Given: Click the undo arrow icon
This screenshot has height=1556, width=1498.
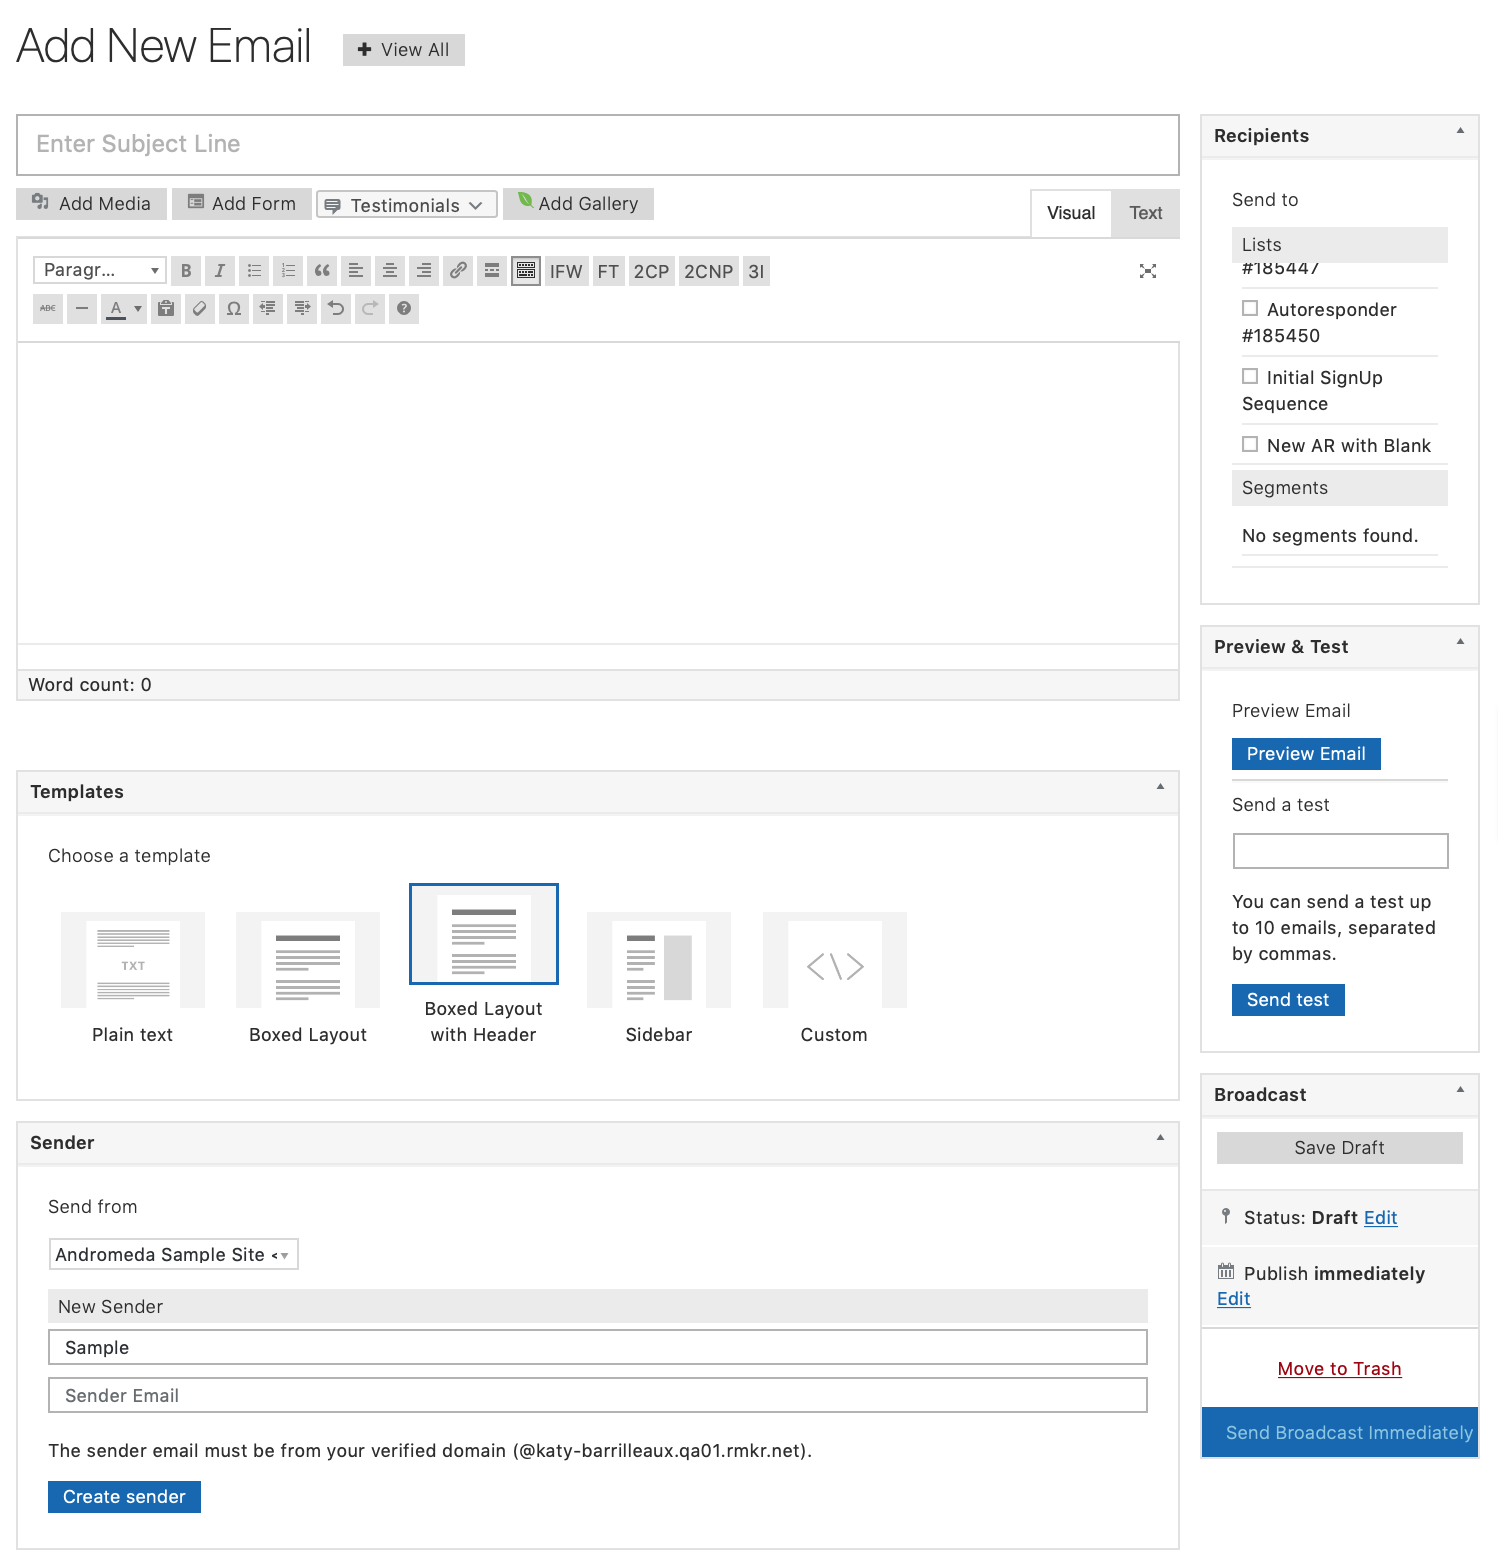Looking at the screenshot, I should [x=336, y=309].
